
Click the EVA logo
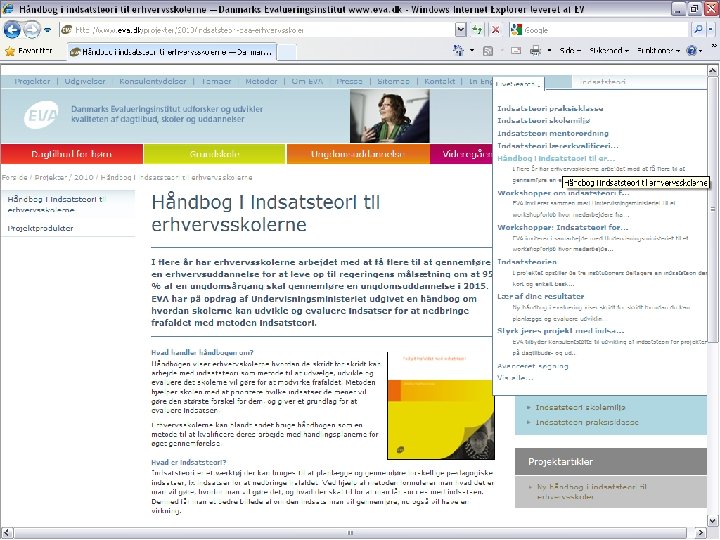pos(41,115)
